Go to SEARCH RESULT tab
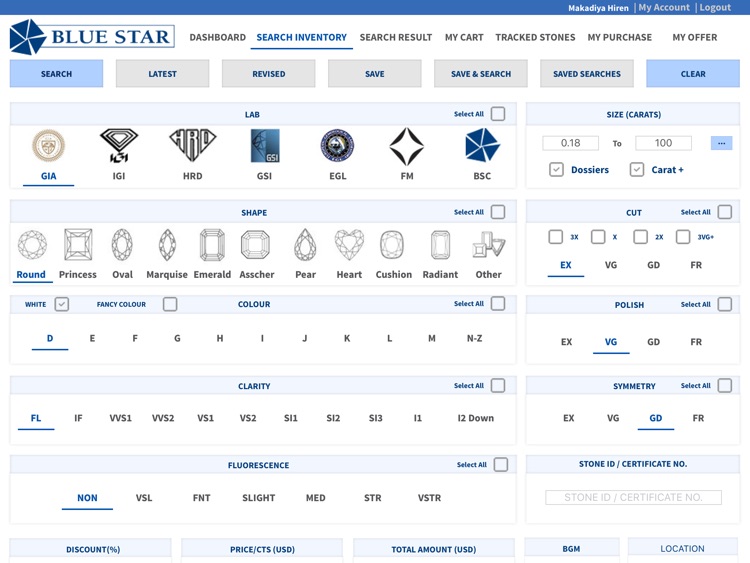750x563 pixels. tap(396, 37)
